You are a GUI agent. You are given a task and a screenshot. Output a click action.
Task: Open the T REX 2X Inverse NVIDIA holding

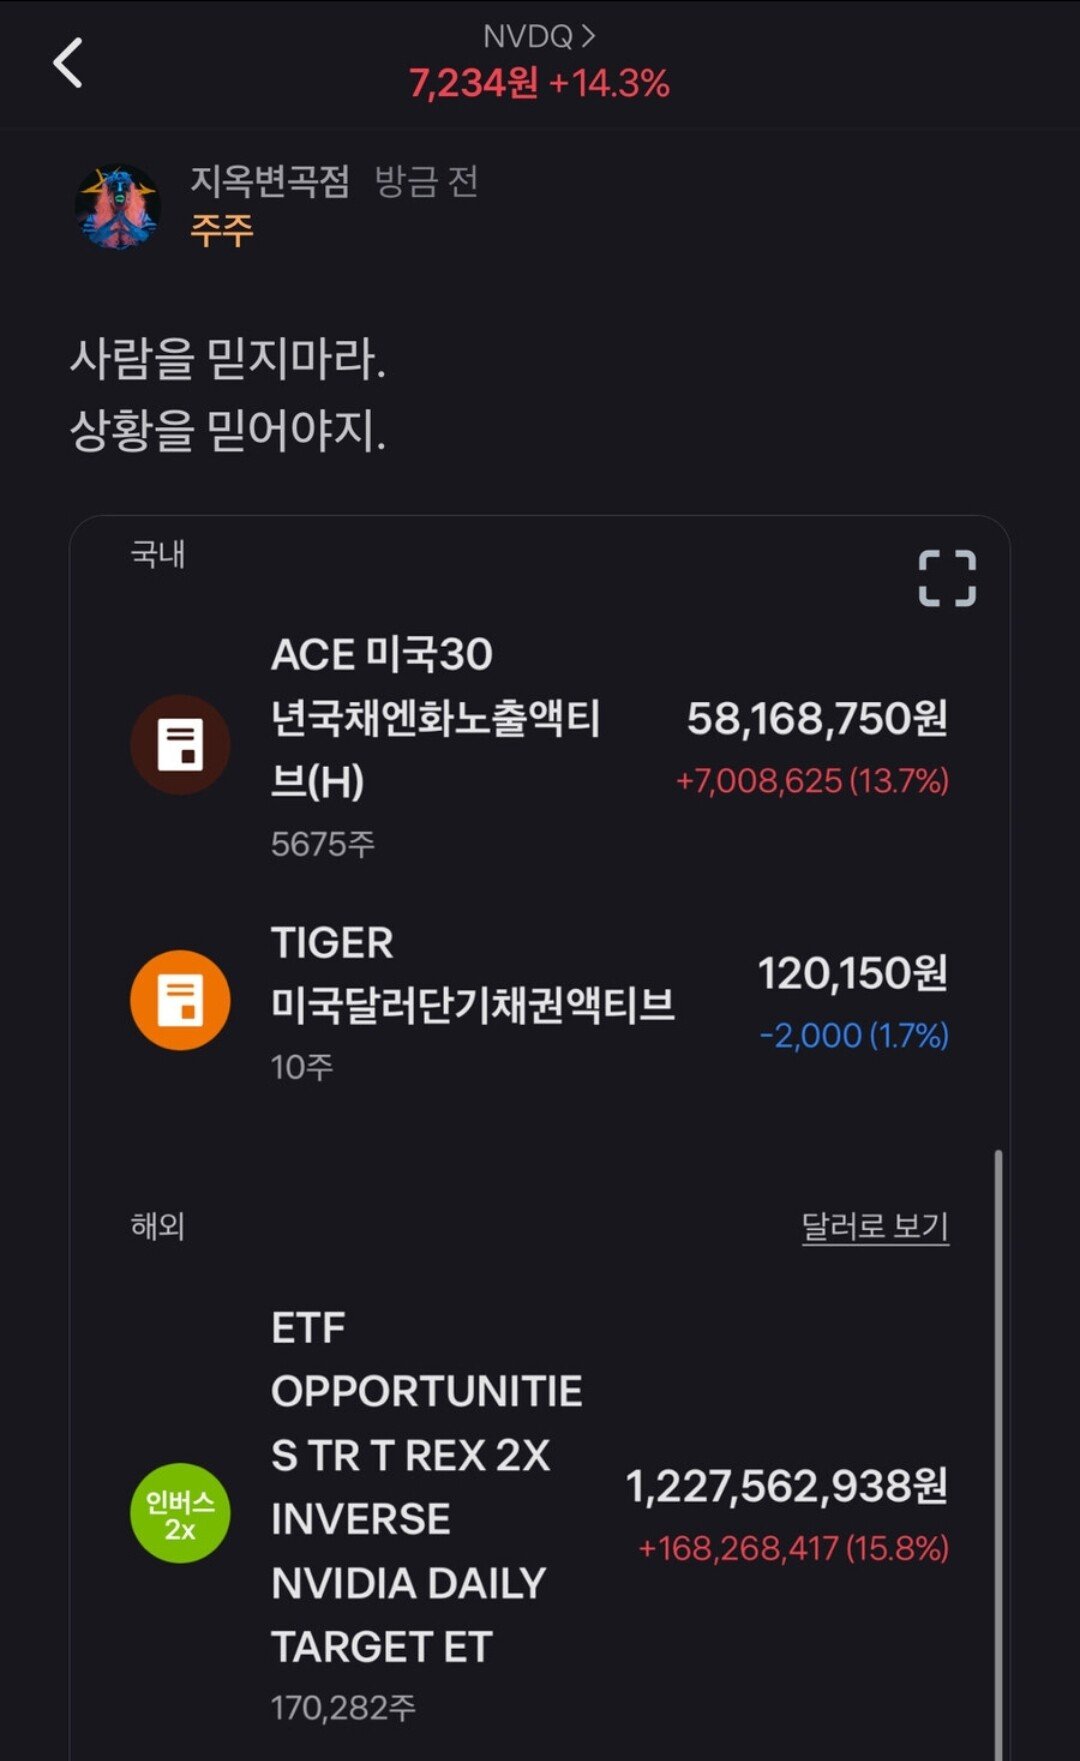click(x=410, y=1487)
